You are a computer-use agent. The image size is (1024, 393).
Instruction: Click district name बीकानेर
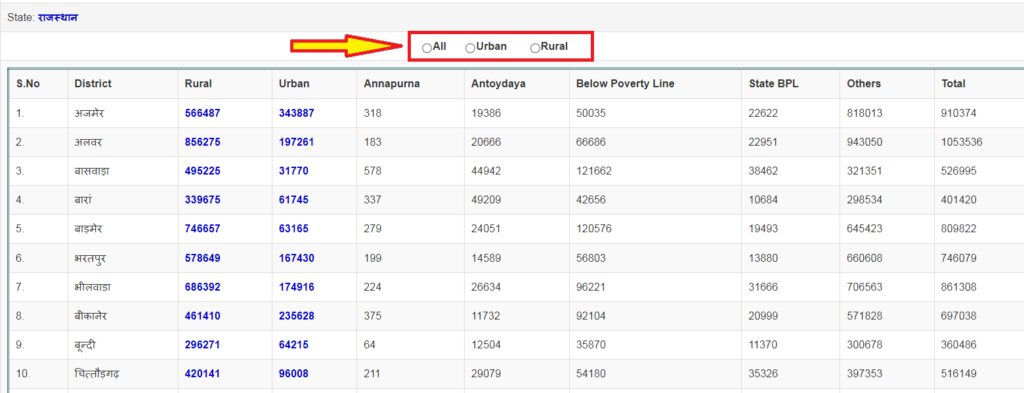91,316
